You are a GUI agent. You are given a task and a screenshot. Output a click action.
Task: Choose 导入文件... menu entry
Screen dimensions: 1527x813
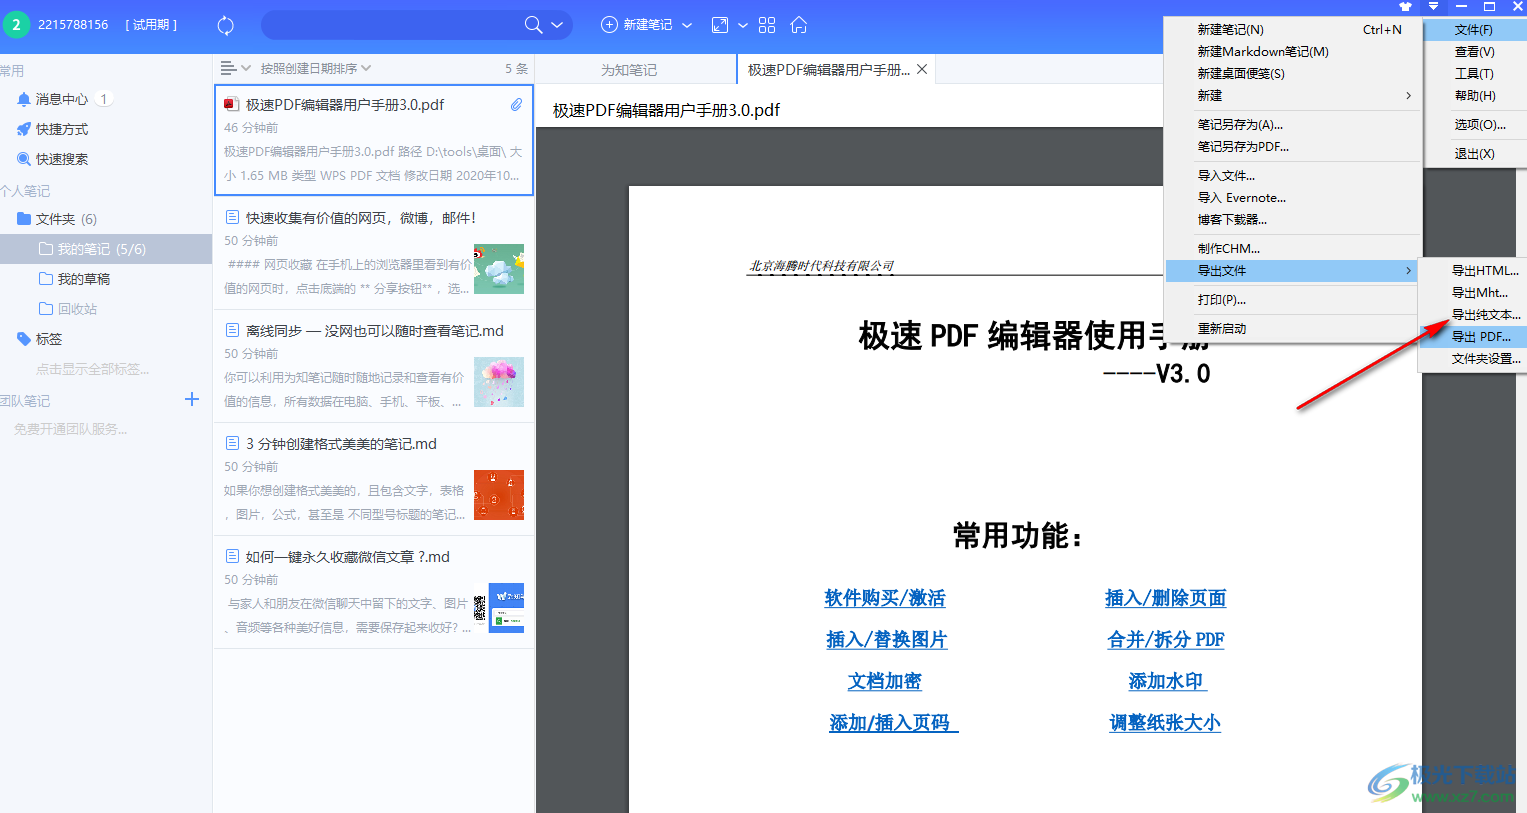pyautogui.click(x=1293, y=176)
